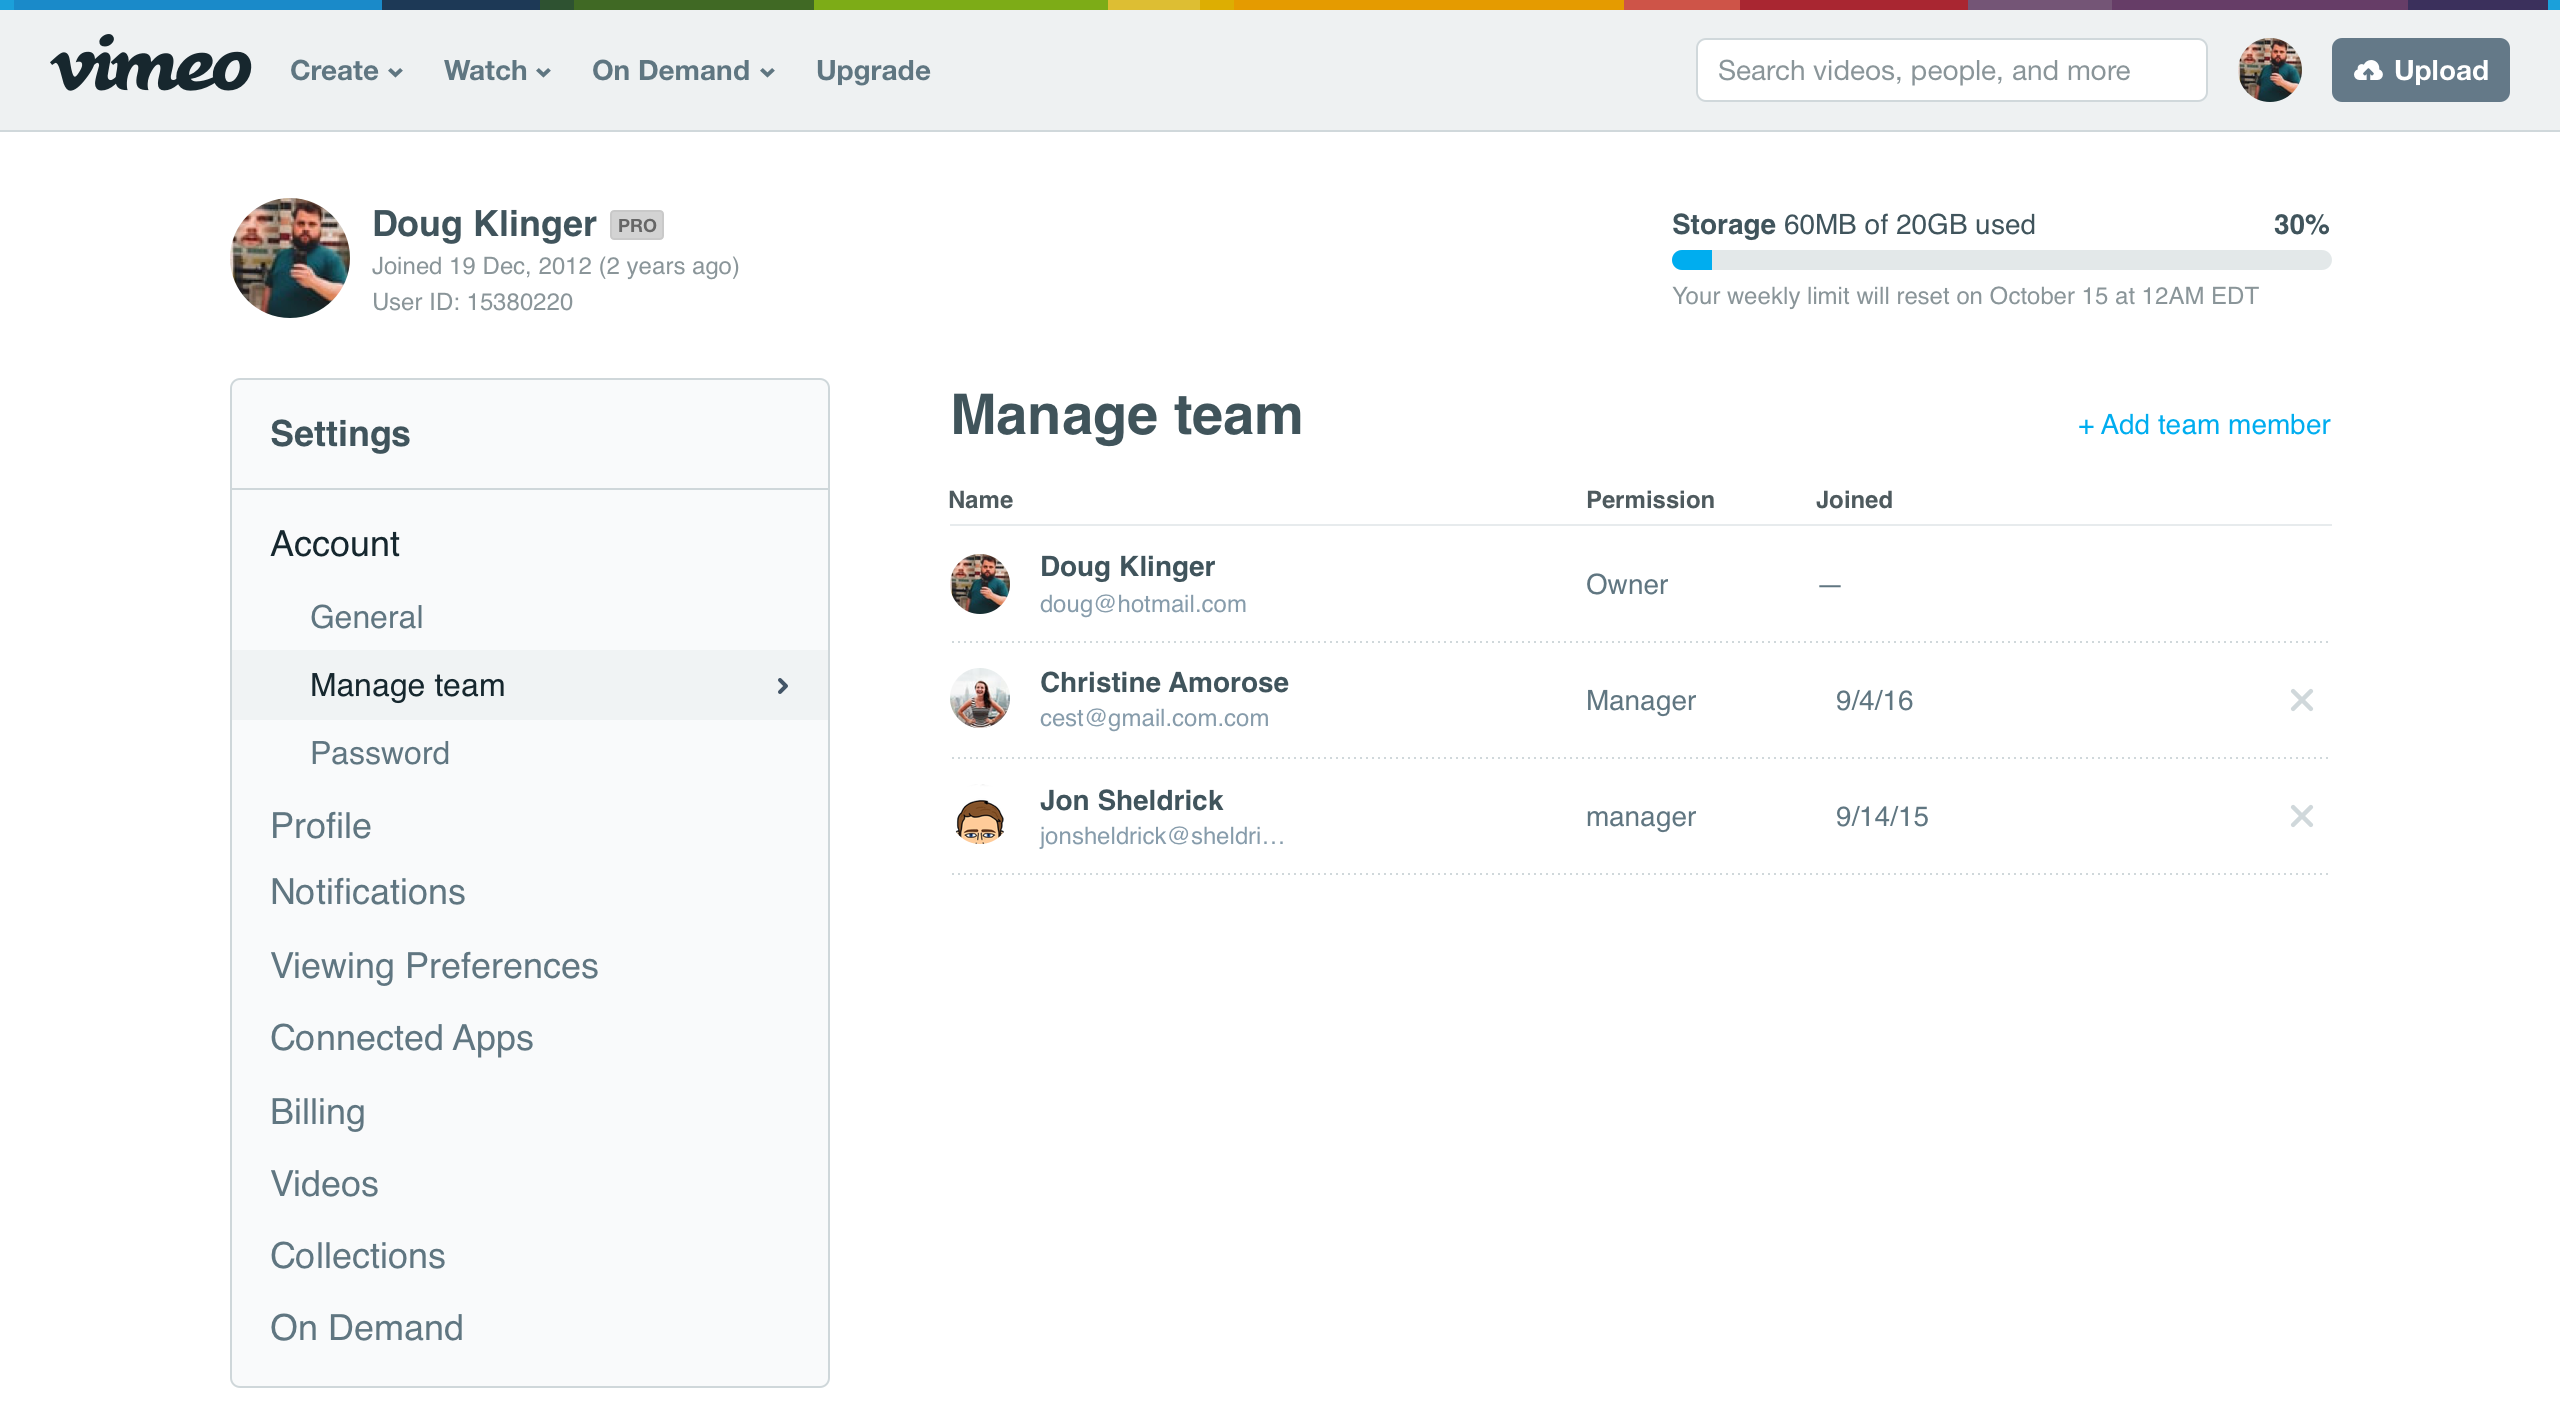Click the Name column header
Image resolution: width=2560 pixels, height=1402 pixels.
click(x=980, y=500)
